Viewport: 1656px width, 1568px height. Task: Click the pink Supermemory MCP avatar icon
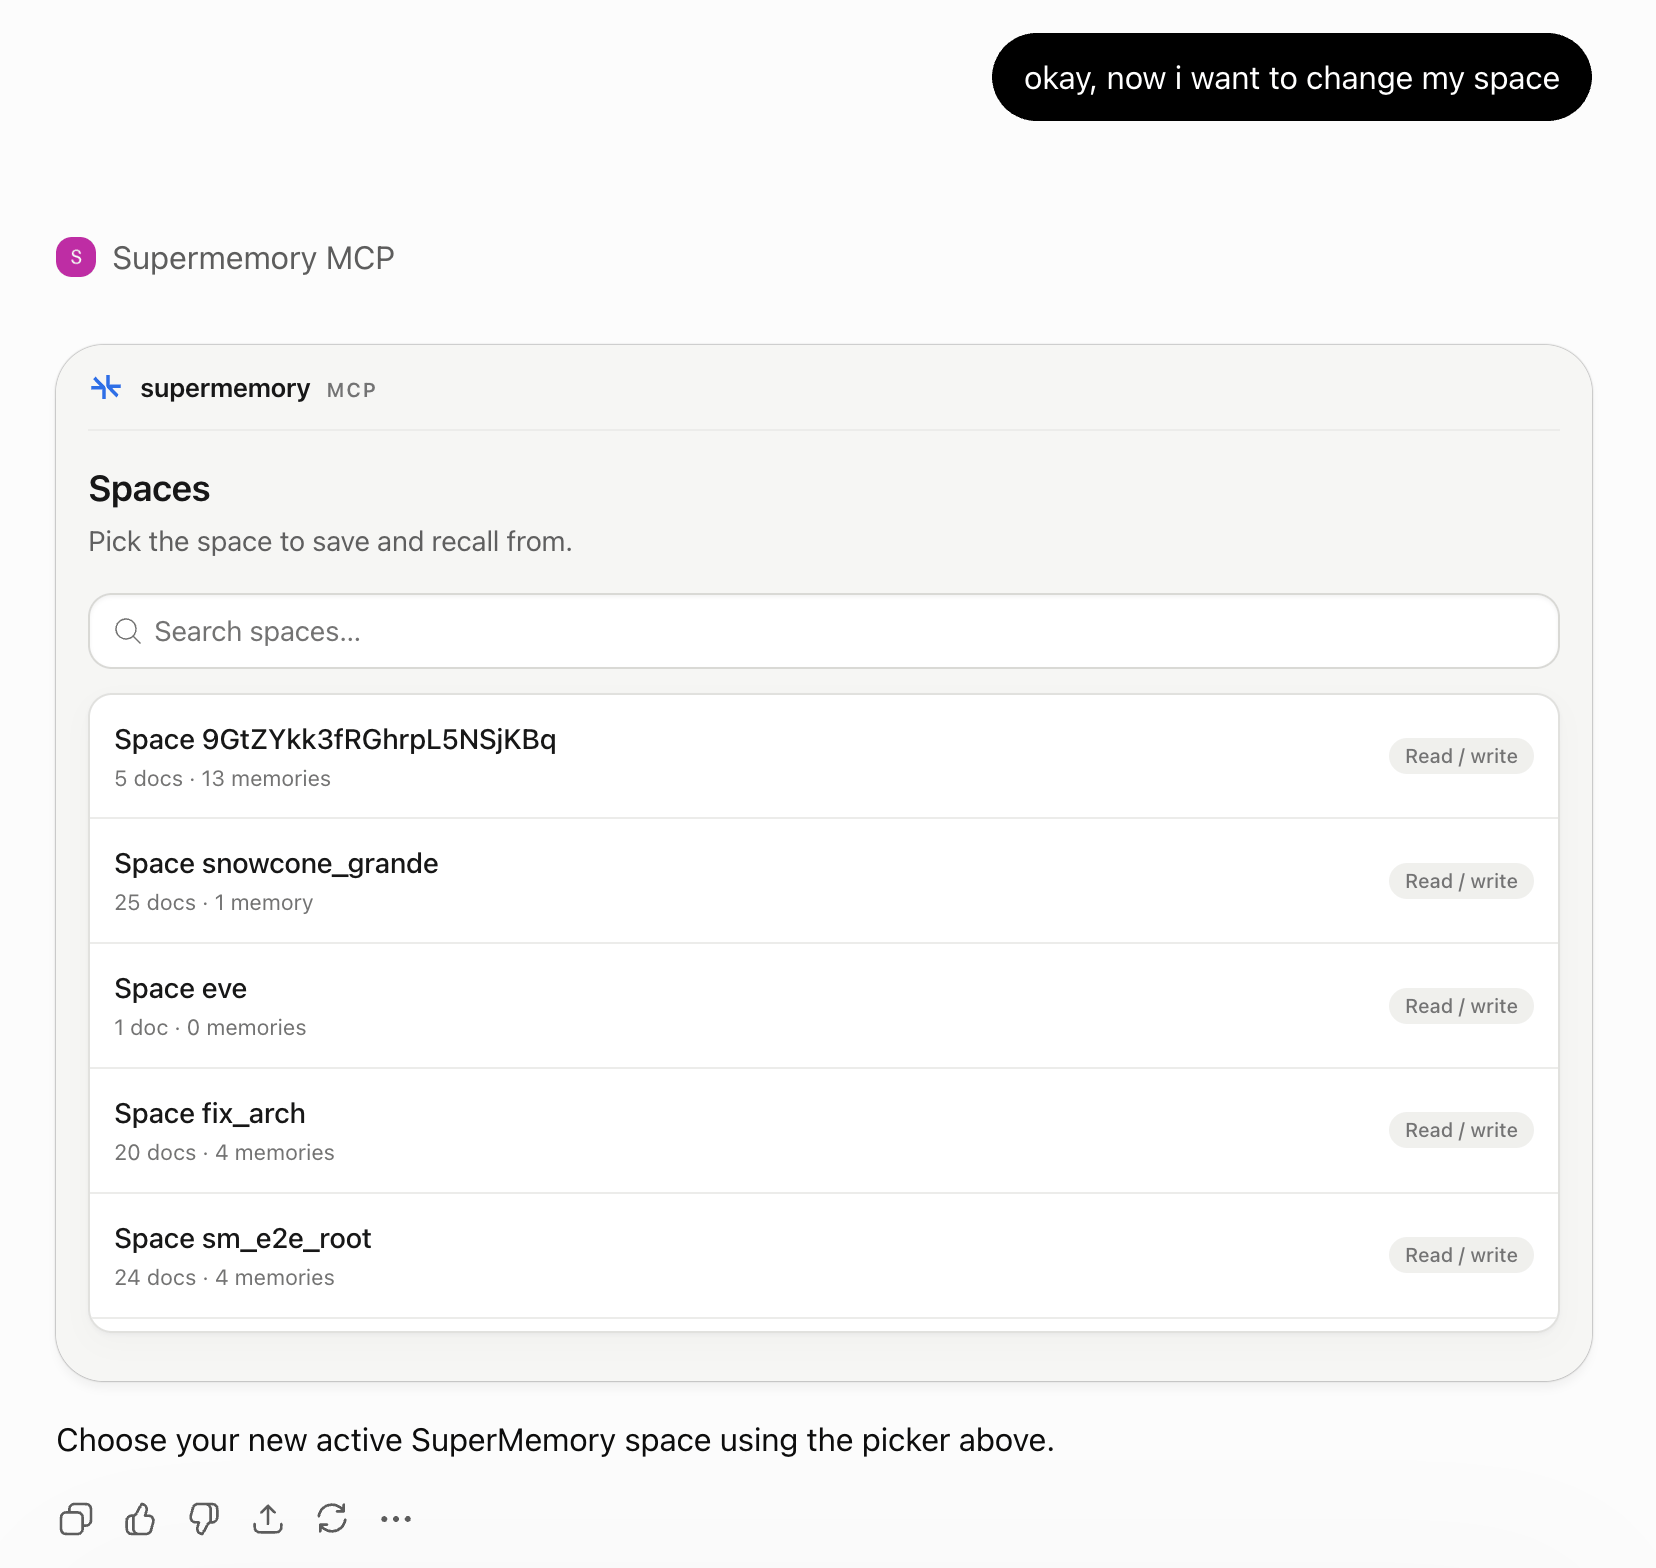click(x=76, y=257)
